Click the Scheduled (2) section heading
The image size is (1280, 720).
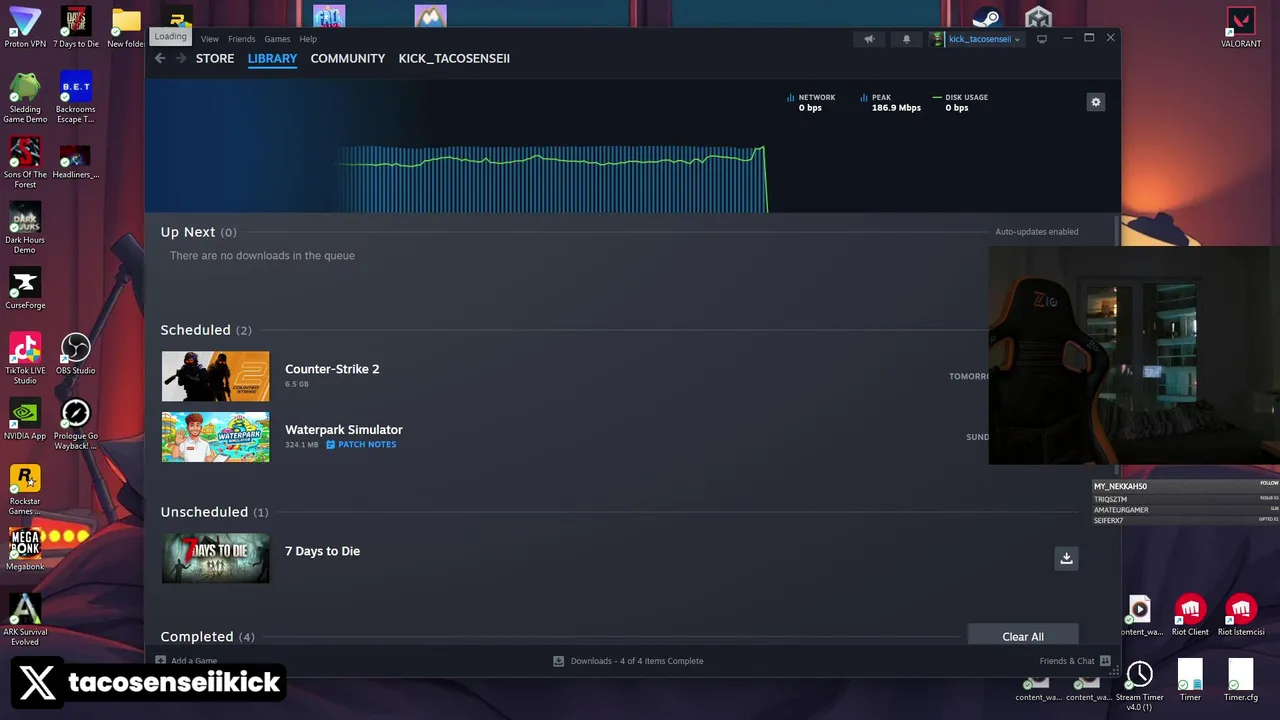[x=206, y=330]
